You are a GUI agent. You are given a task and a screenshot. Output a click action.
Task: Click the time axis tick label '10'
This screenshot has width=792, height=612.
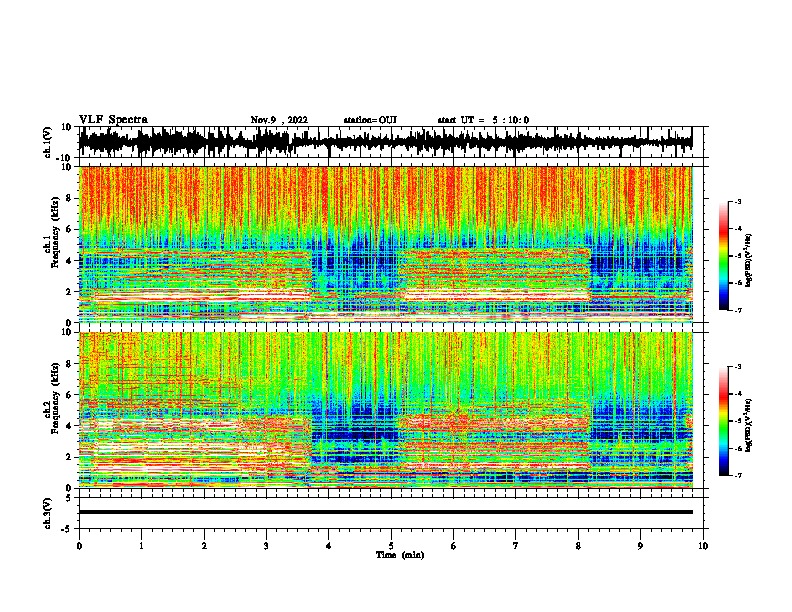tap(703, 546)
